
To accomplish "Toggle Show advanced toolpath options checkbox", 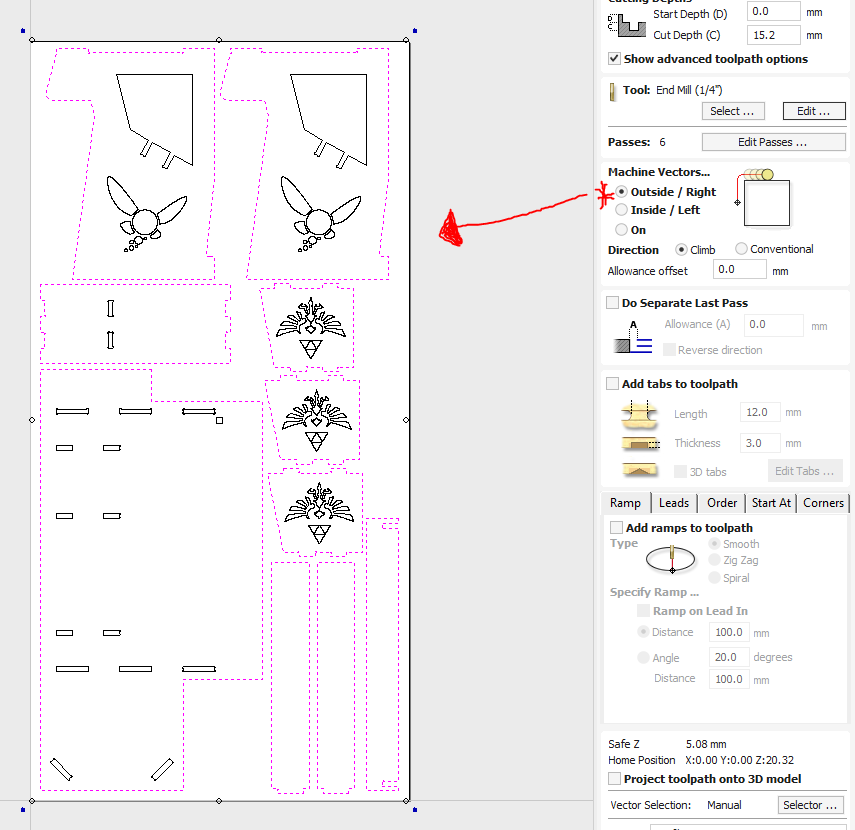I will 615,58.
